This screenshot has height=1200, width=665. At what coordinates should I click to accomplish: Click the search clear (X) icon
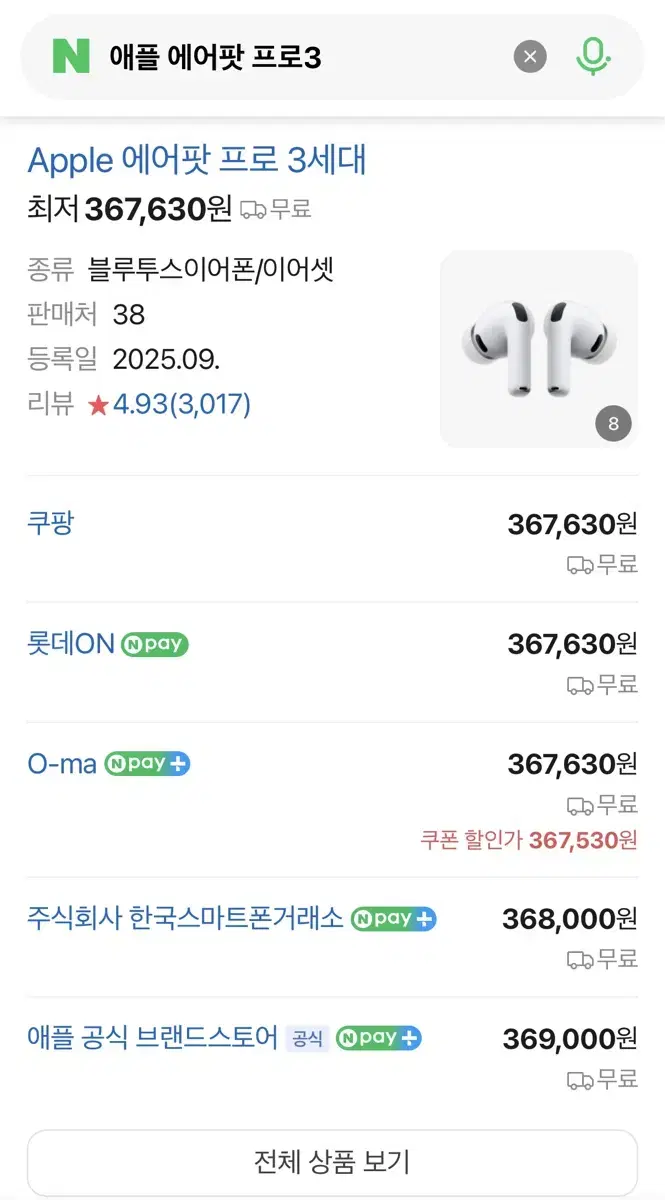pos(530,57)
